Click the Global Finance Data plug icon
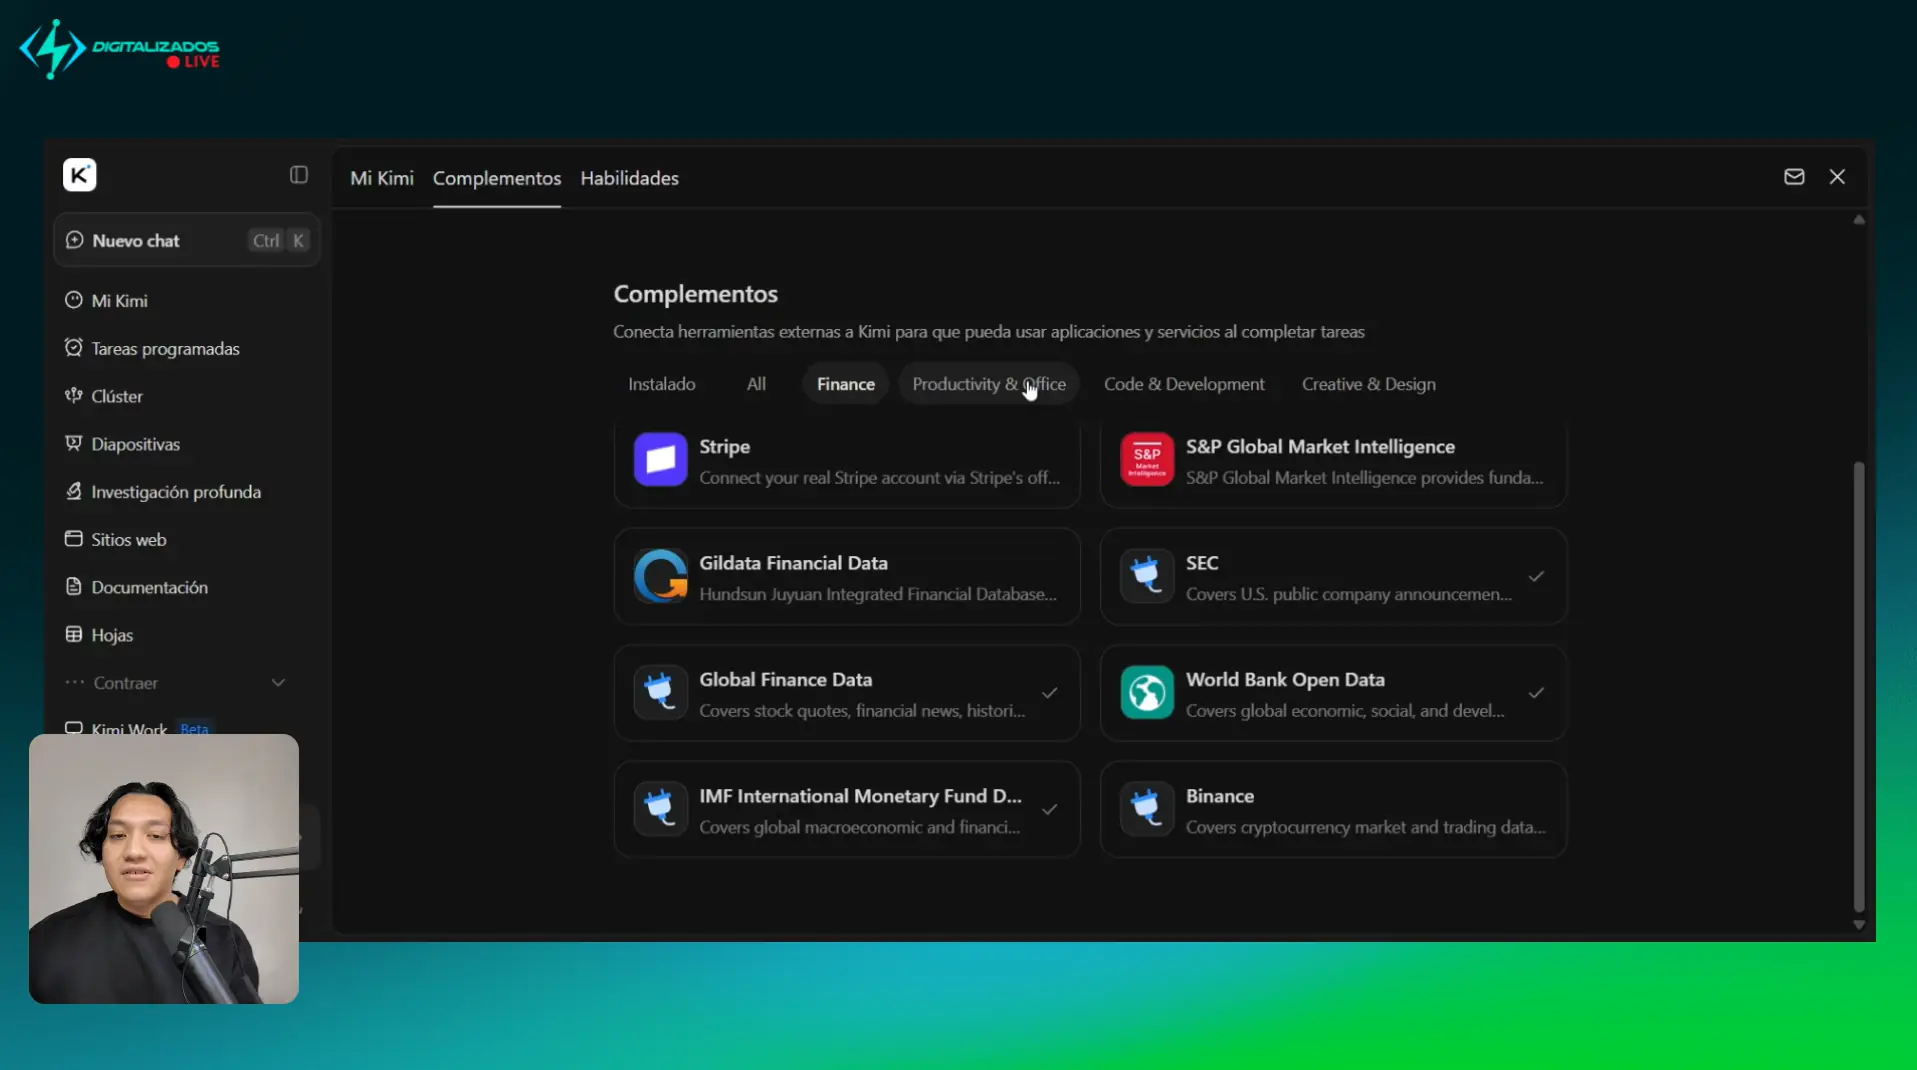This screenshot has height=1070, width=1917. [660, 692]
